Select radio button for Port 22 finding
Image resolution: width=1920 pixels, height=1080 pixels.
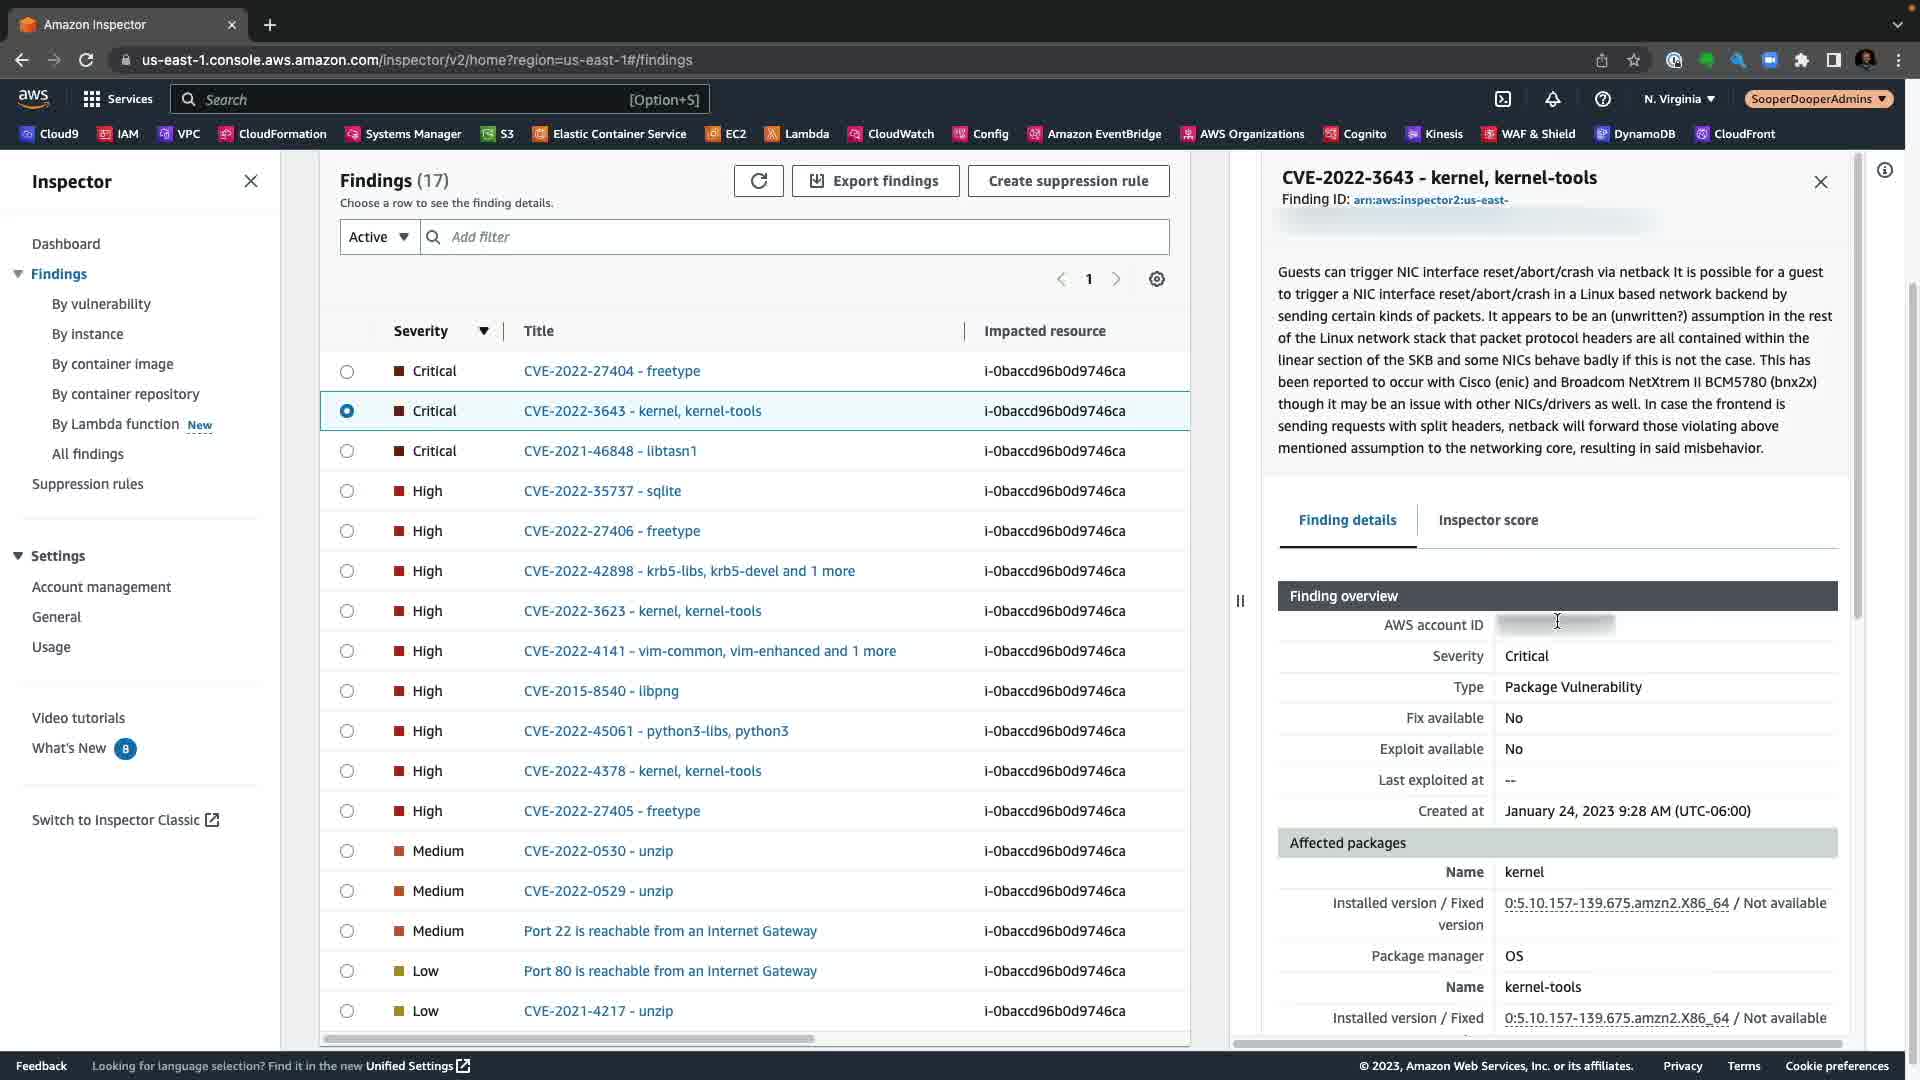(347, 932)
